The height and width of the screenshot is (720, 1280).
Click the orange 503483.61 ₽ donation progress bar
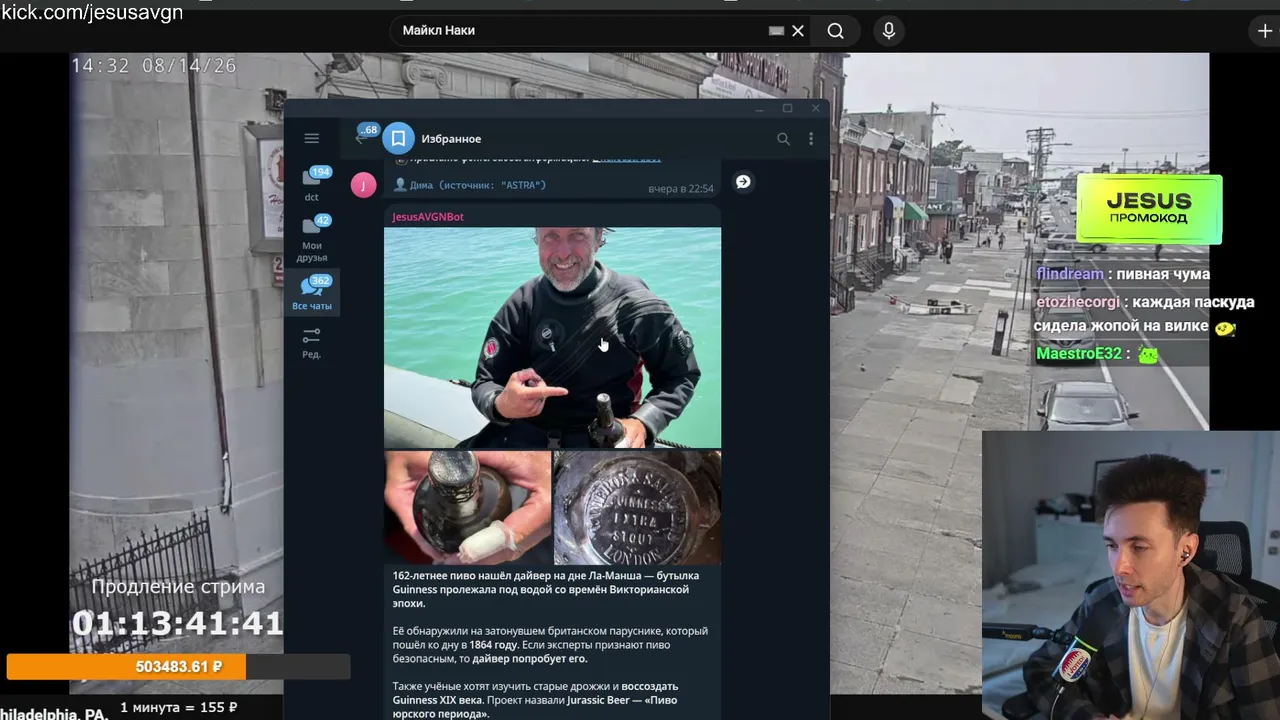point(178,667)
